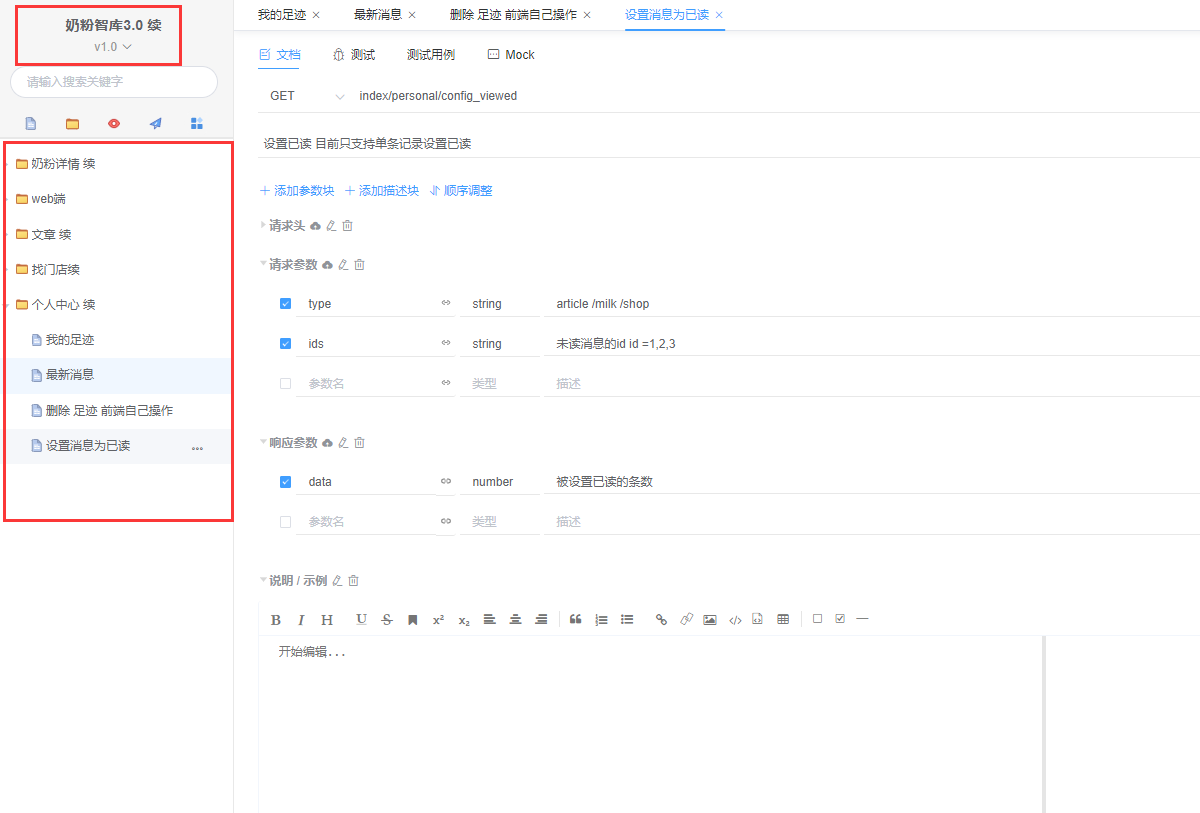Open the v1.0 version dropdown
Viewport: 1200px width, 813px height.
[113, 47]
